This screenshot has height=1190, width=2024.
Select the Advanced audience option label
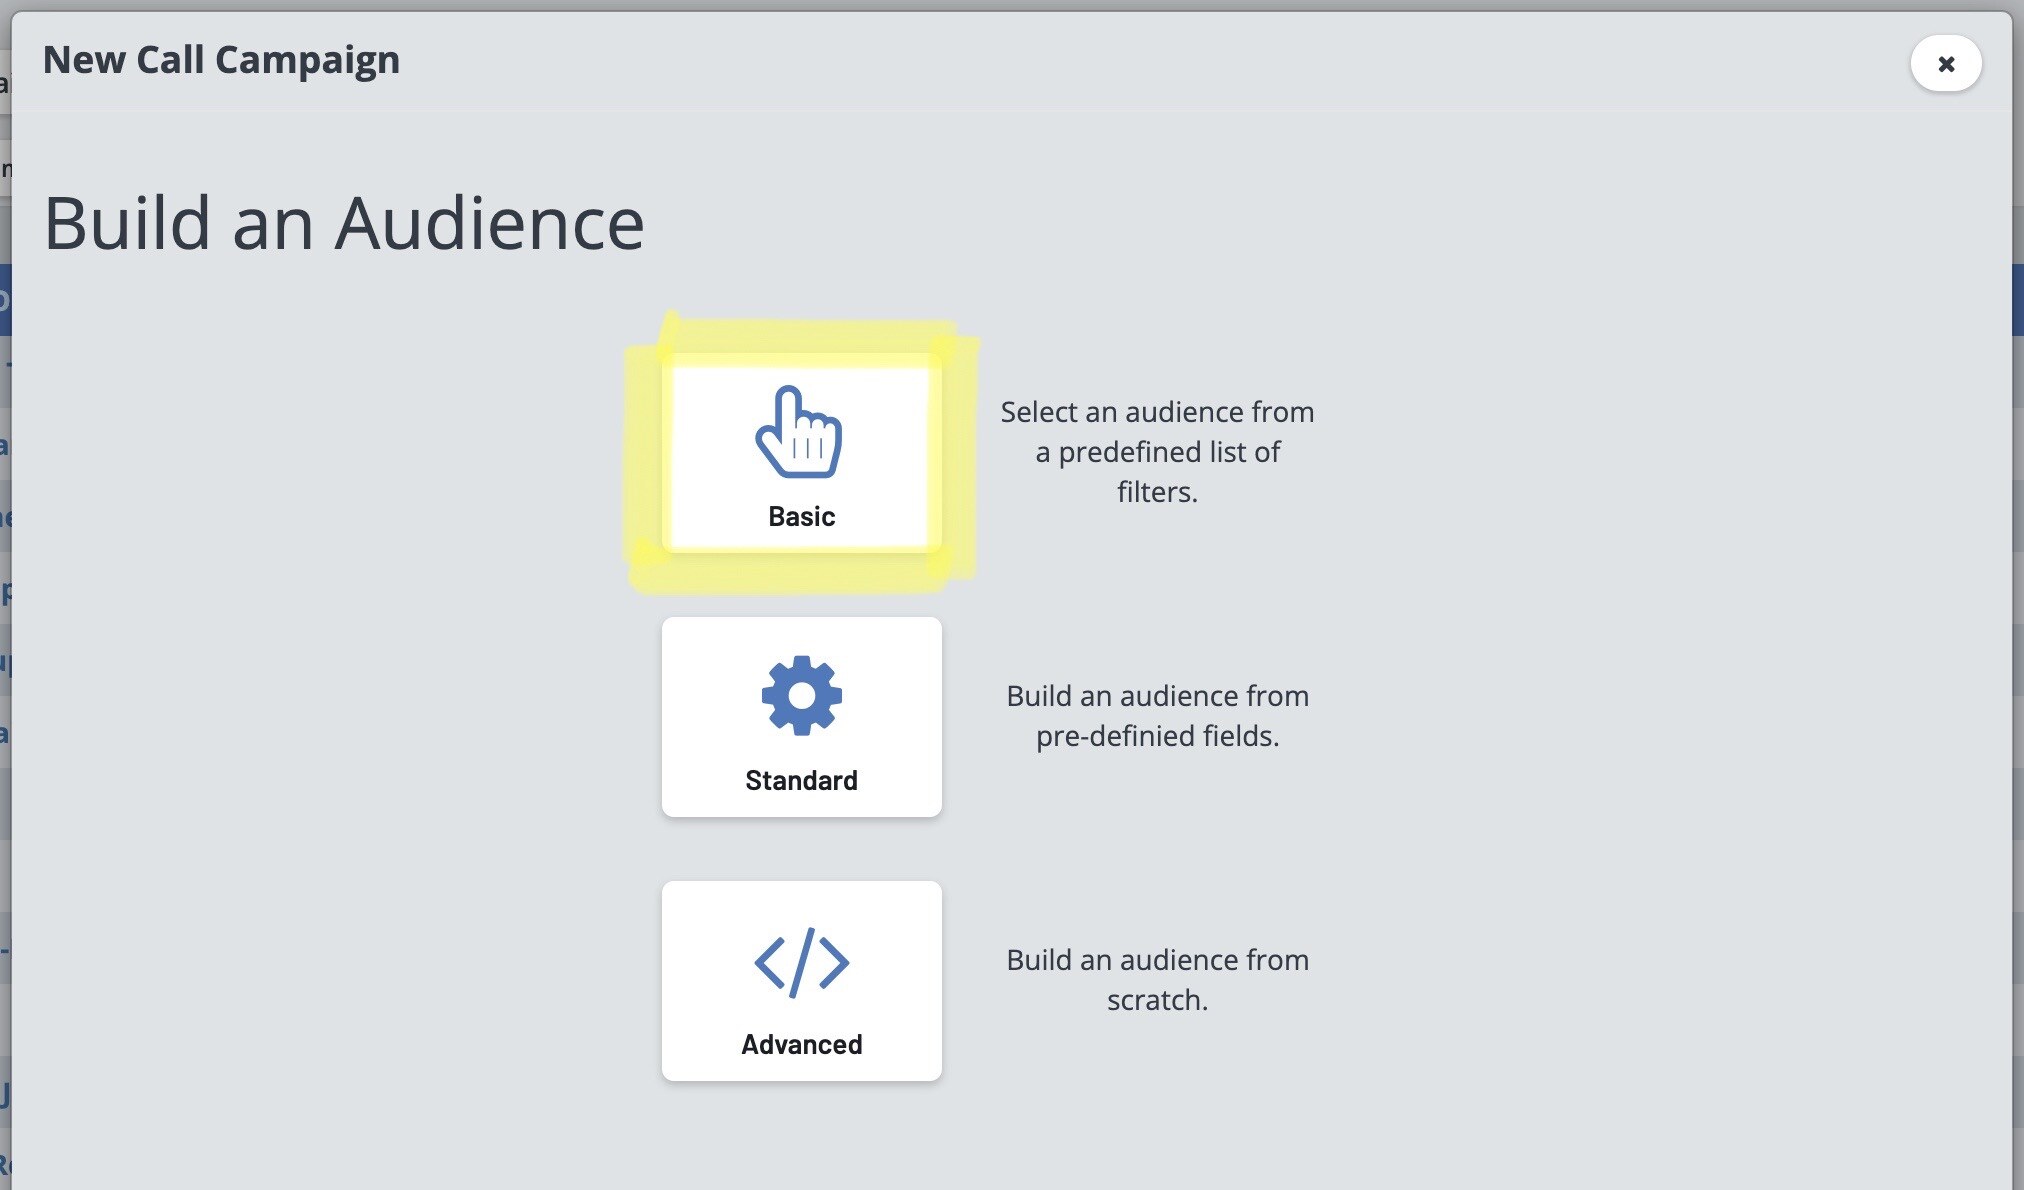(801, 1044)
